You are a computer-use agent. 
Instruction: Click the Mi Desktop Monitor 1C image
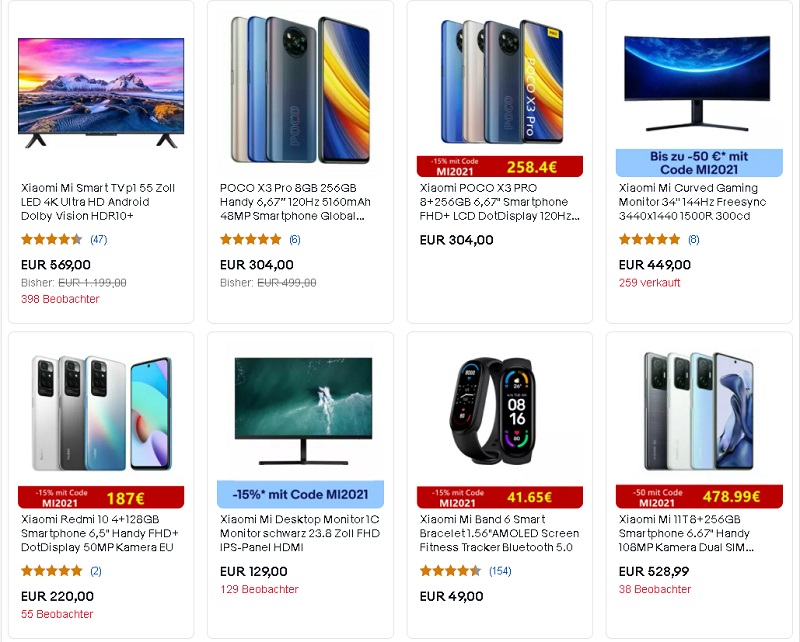pos(303,411)
